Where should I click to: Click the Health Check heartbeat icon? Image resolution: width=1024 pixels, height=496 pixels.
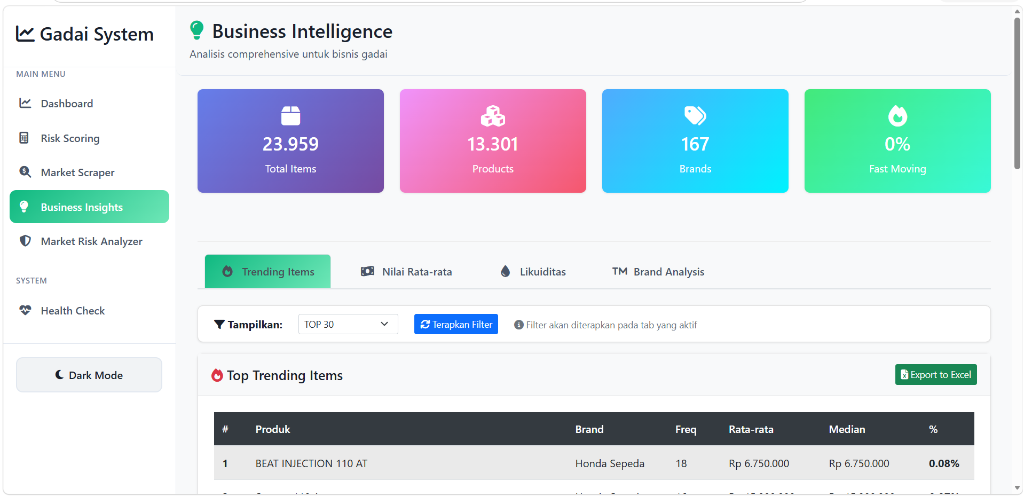25,311
